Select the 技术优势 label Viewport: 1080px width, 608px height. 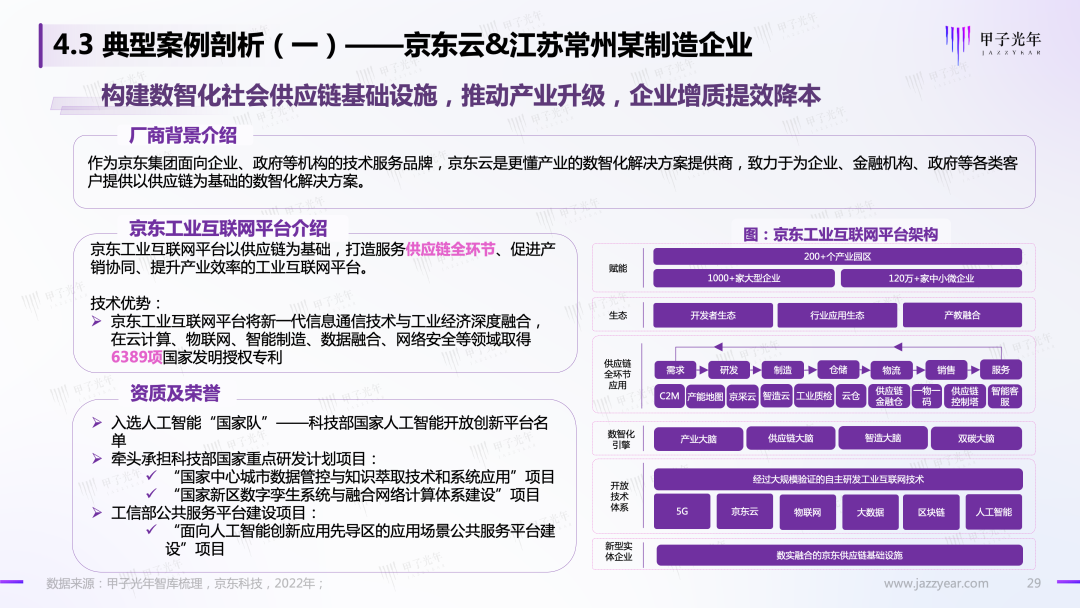125,303
